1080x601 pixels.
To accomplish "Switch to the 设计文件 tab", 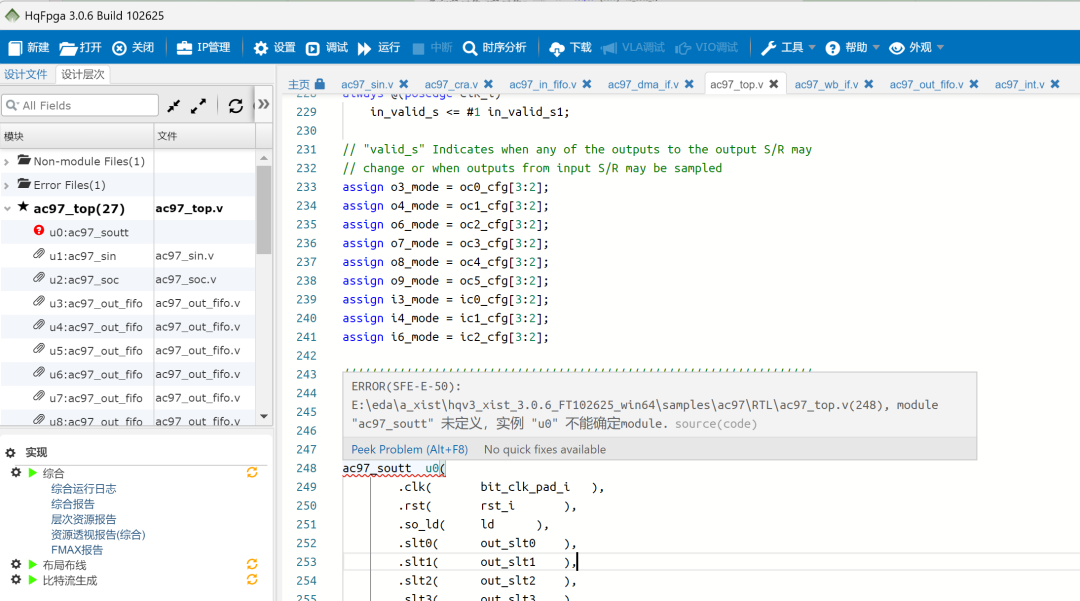I will click(x=26, y=75).
